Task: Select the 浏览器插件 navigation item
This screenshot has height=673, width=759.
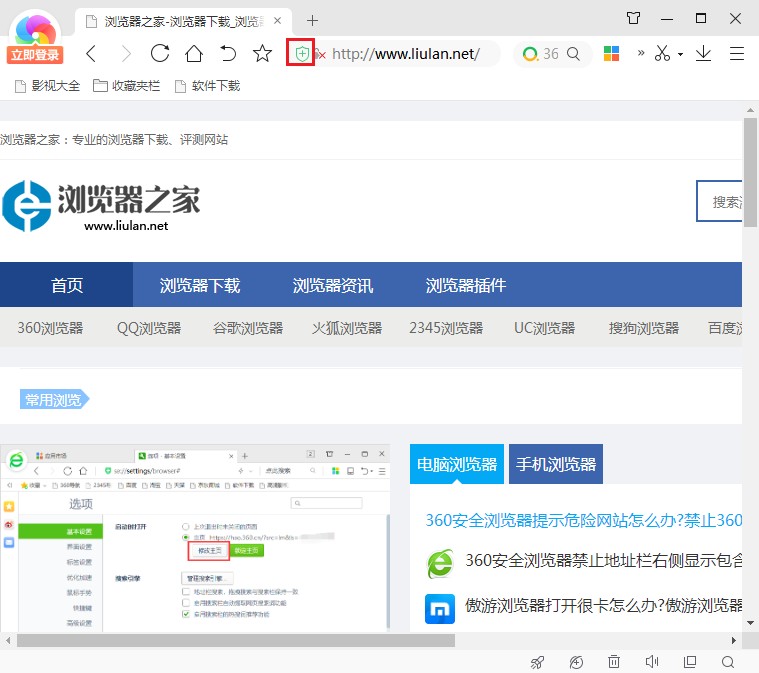Action: [466, 285]
